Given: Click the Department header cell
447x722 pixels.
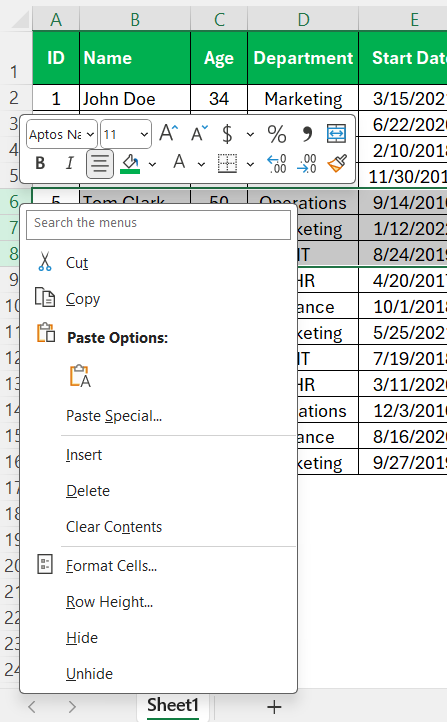Looking at the screenshot, I should pos(303,58).
